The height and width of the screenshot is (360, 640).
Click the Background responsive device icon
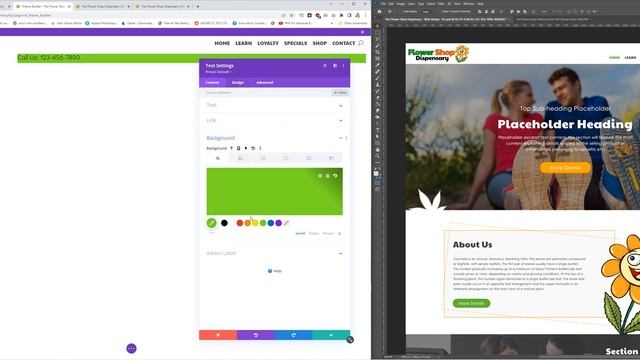[x=239, y=148]
